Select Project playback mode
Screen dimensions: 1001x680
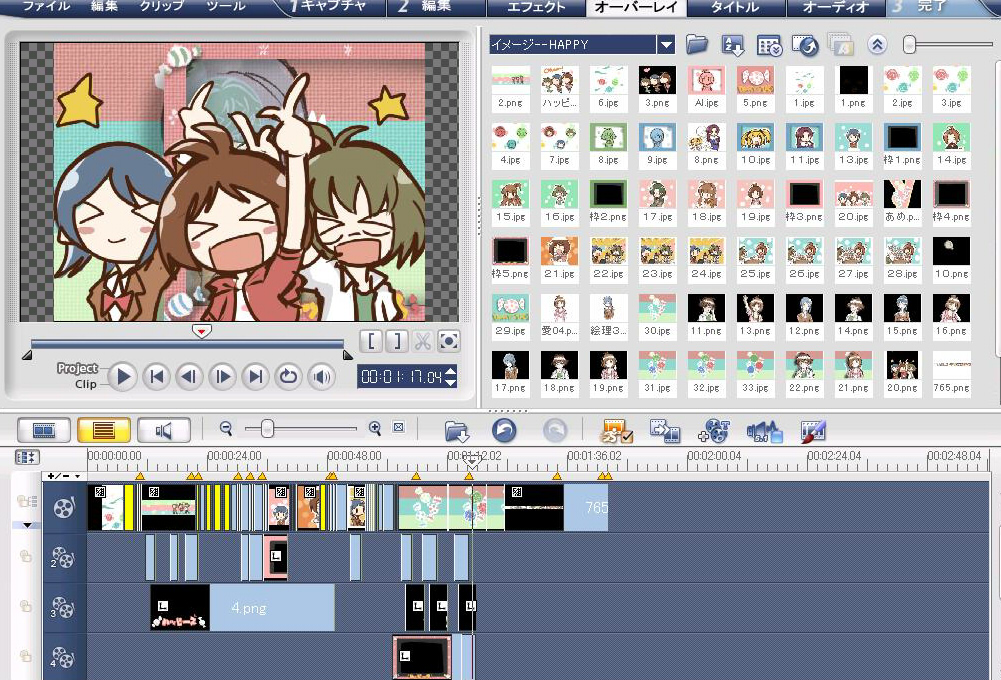coord(77,368)
